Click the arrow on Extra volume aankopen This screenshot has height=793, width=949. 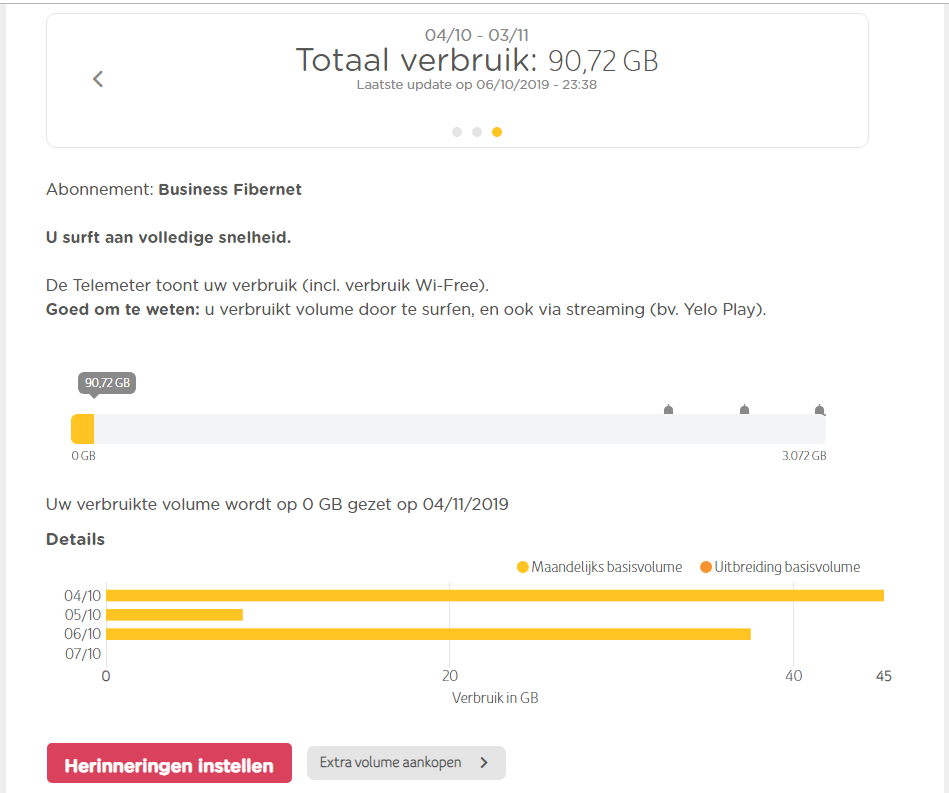coord(484,763)
